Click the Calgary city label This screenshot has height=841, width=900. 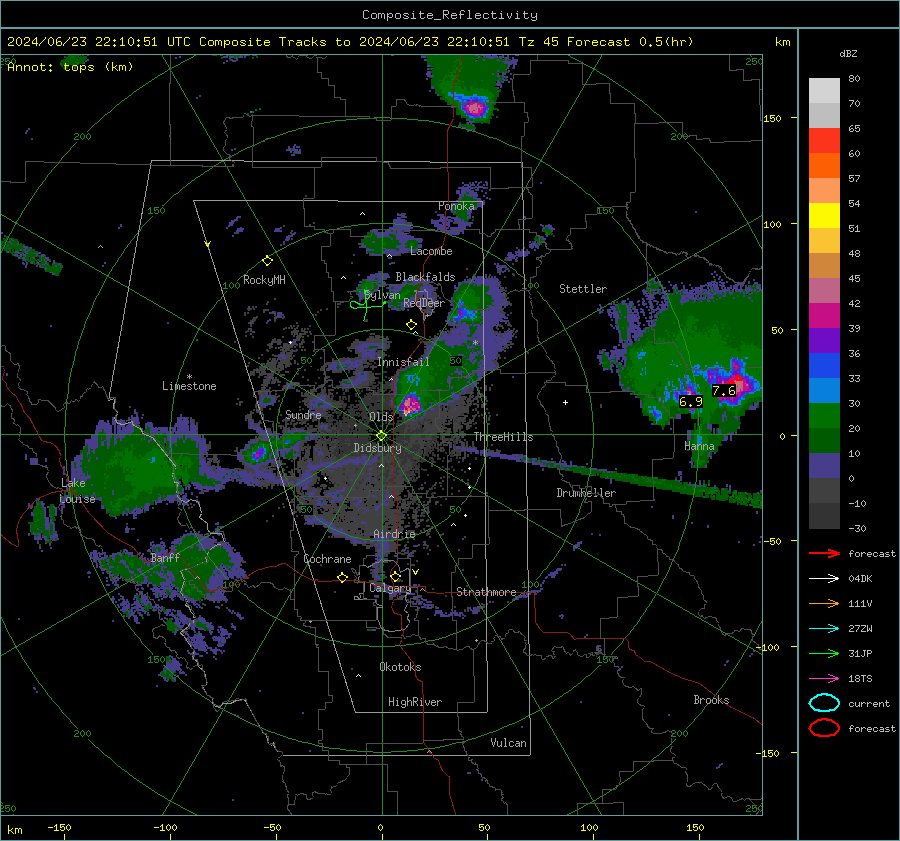click(390, 588)
